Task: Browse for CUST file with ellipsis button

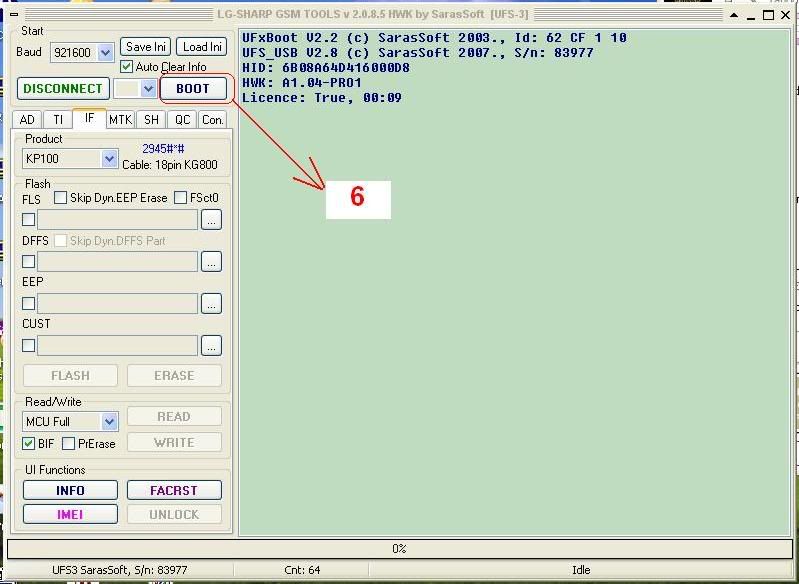Action: [211, 346]
